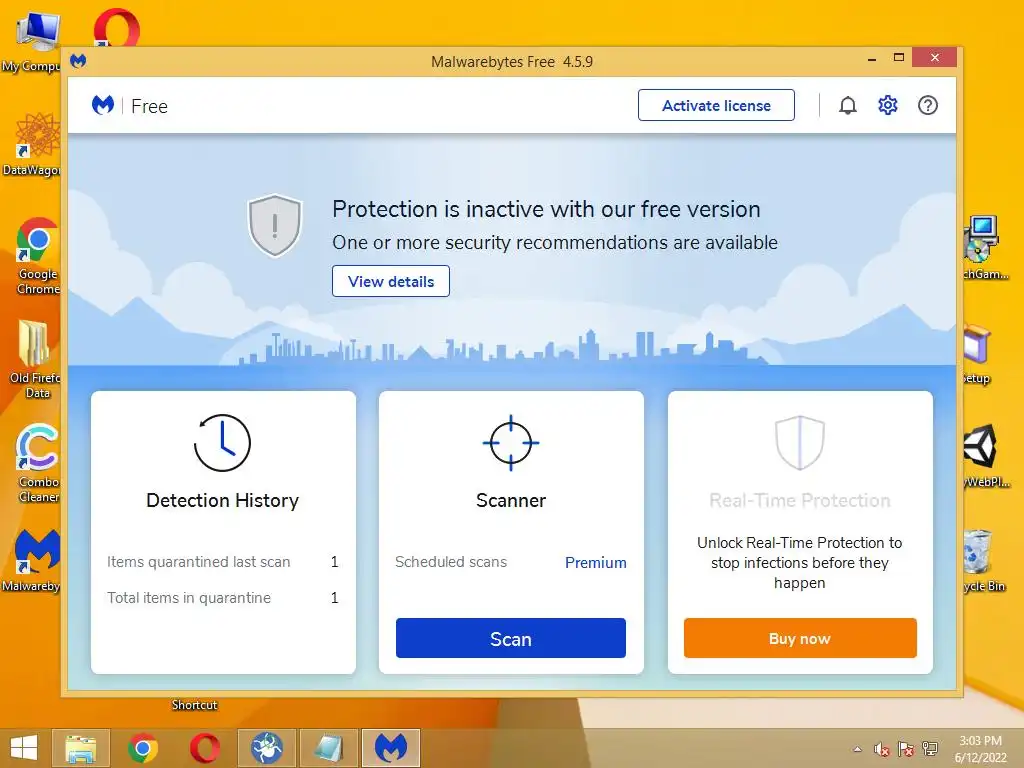Click the Scanner crosshair icon
This screenshot has width=1024, height=768.
coord(511,443)
